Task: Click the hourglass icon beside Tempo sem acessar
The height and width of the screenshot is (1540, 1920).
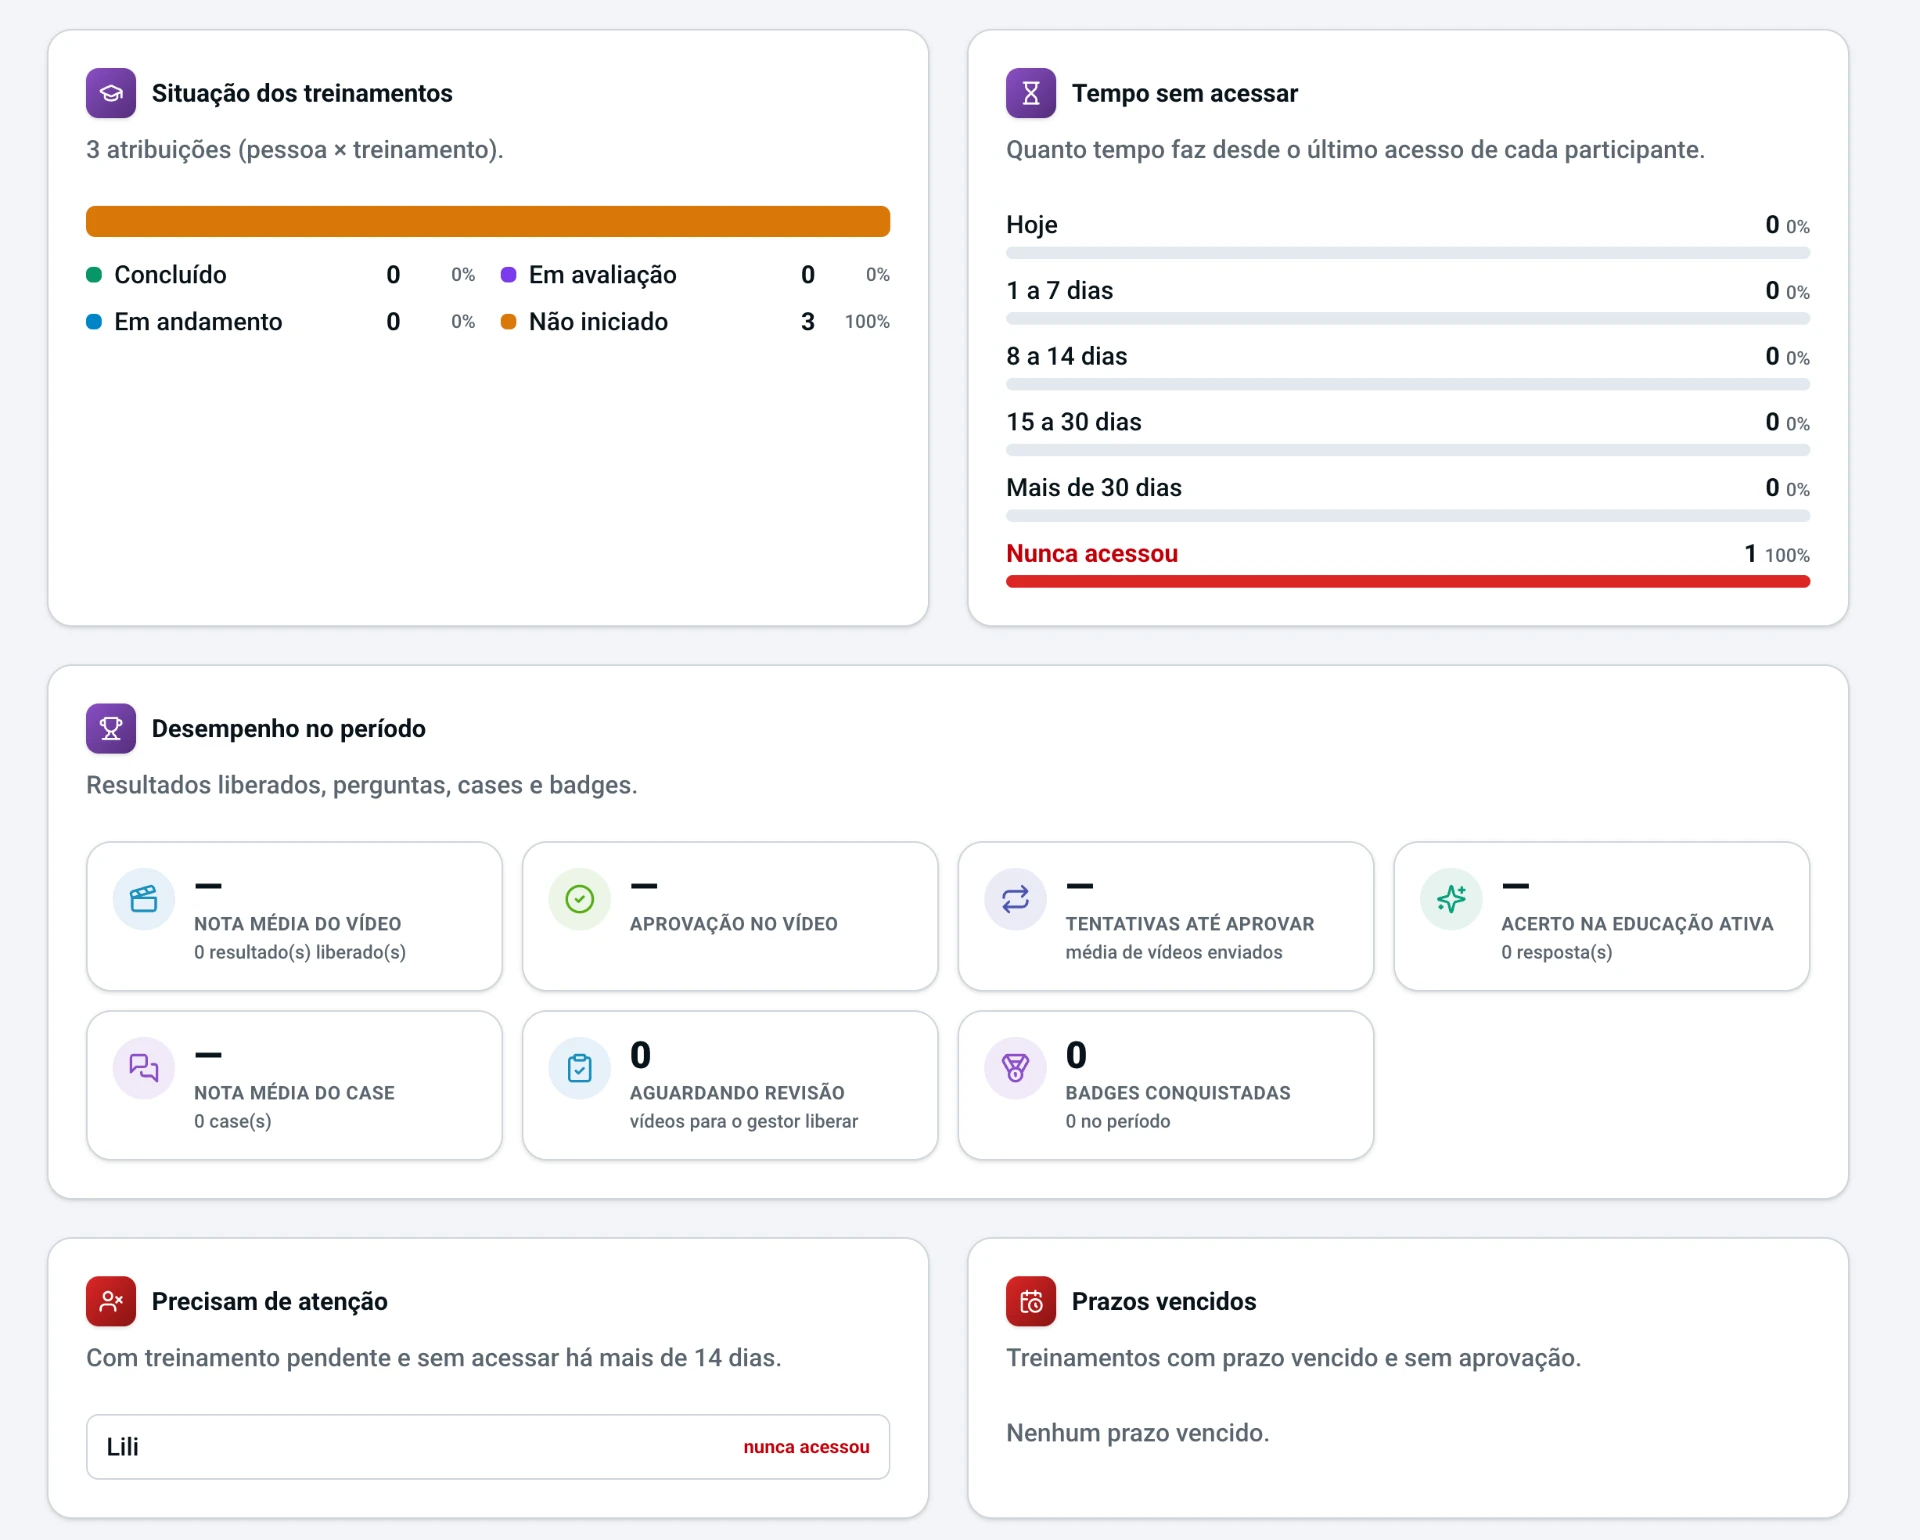Action: [x=1031, y=93]
